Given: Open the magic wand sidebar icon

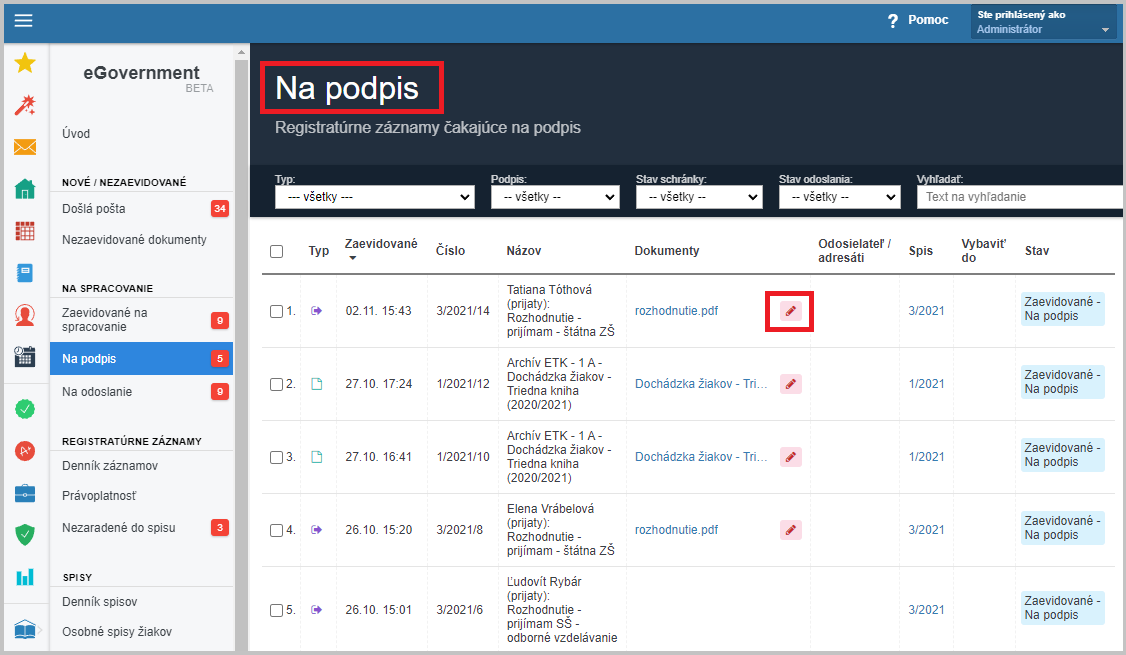Looking at the screenshot, I should pyautogui.click(x=25, y=105).
